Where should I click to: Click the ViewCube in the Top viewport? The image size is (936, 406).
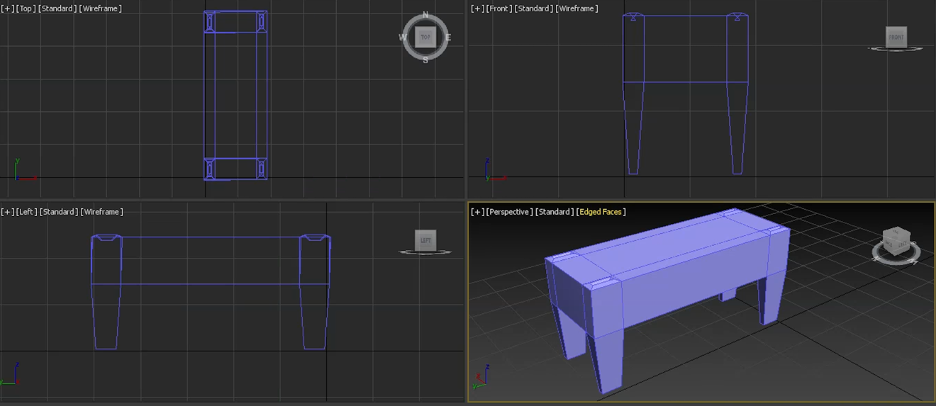[426, 37]
